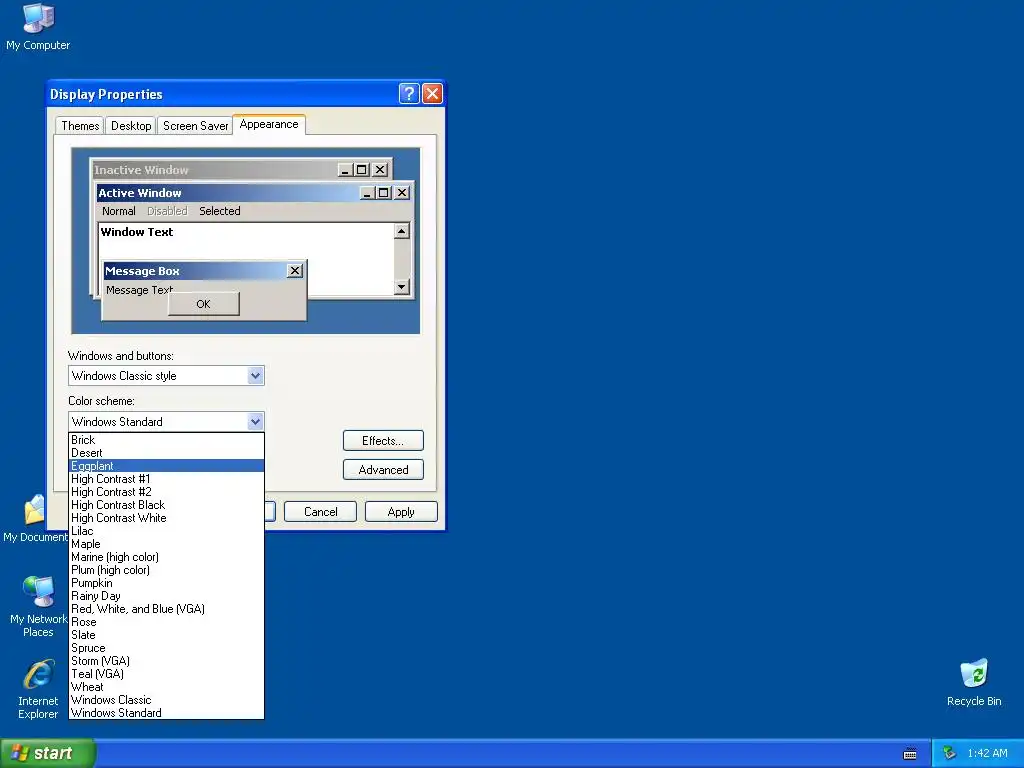Choose Wheat color scheme
Viewport: 1024px width, 768px height.
tap(166, 687)
